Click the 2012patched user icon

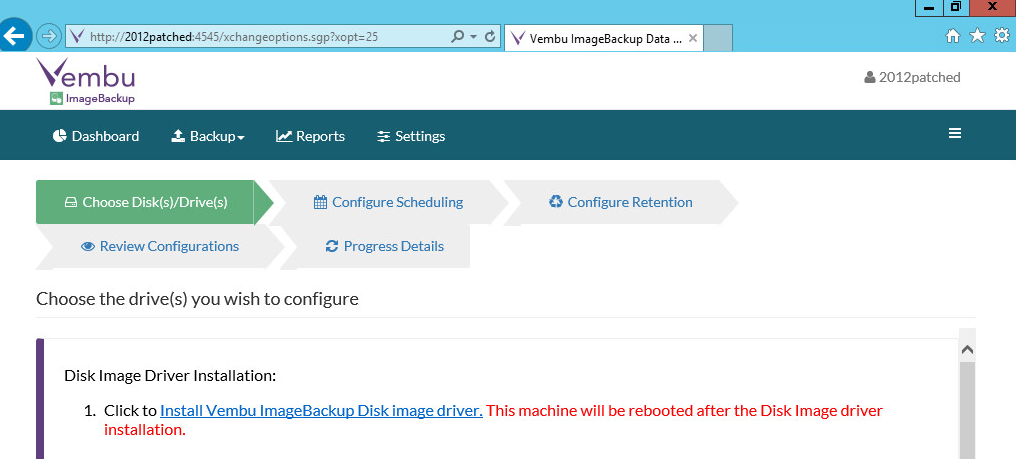pyautogui.click(x=870, y=77)
